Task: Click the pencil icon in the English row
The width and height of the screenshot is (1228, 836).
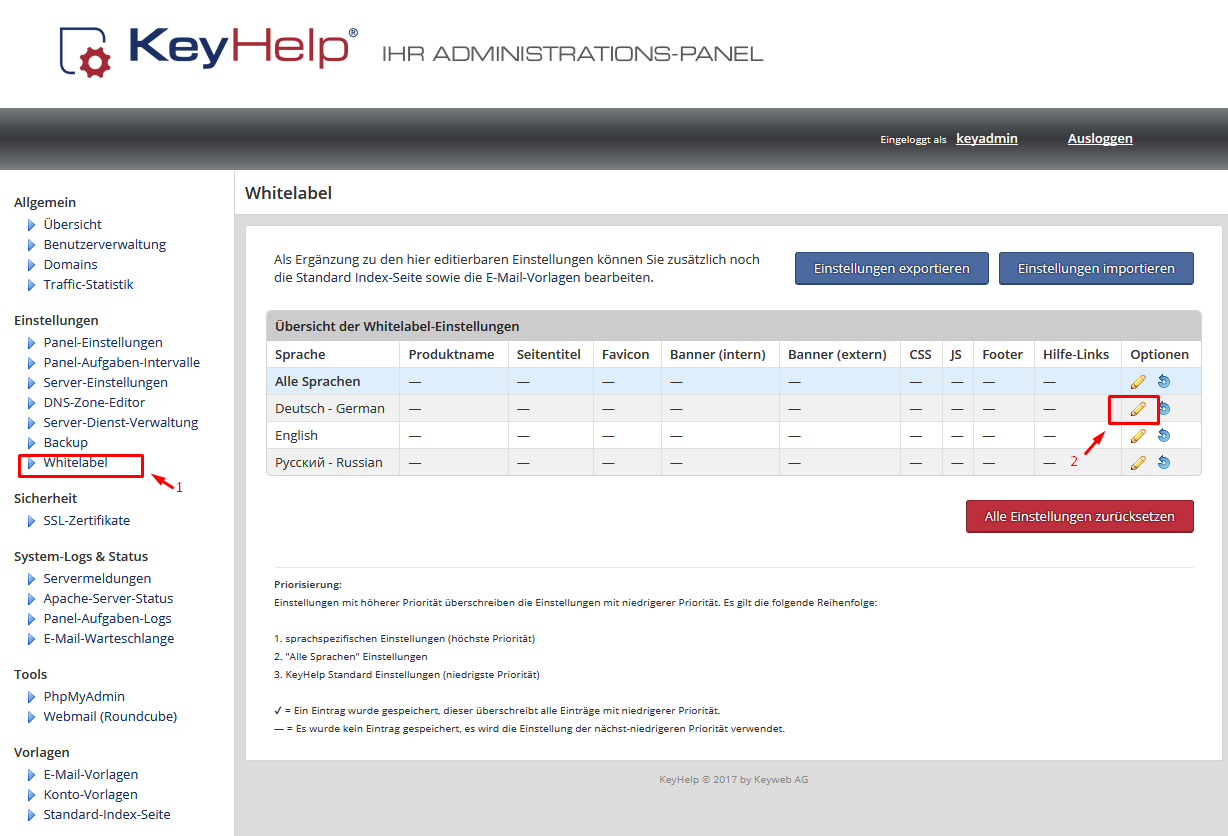Action: (x=1138, y=435)
